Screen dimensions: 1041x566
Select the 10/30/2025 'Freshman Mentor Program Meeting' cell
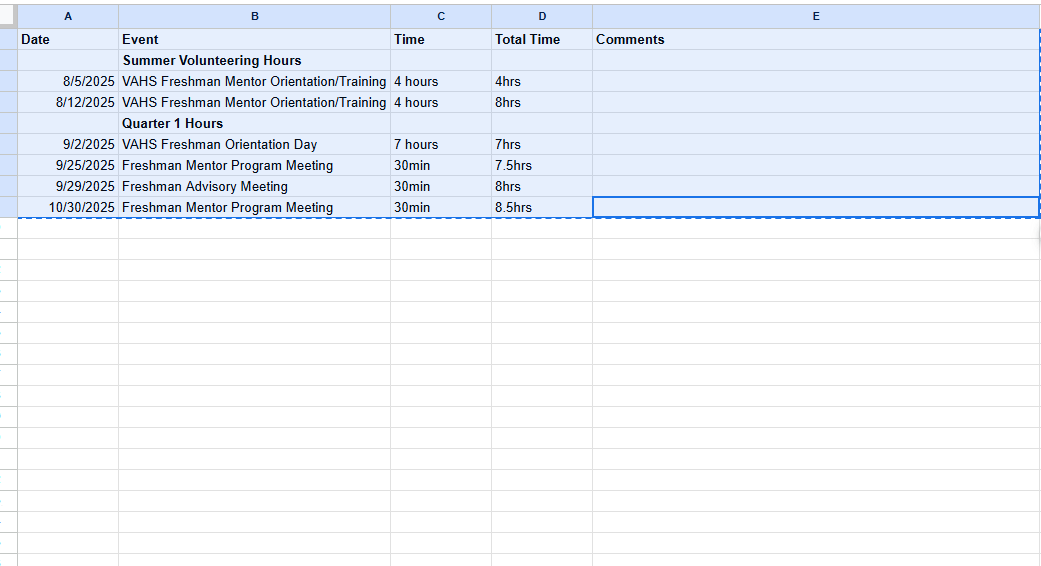[x=254, y=208]
